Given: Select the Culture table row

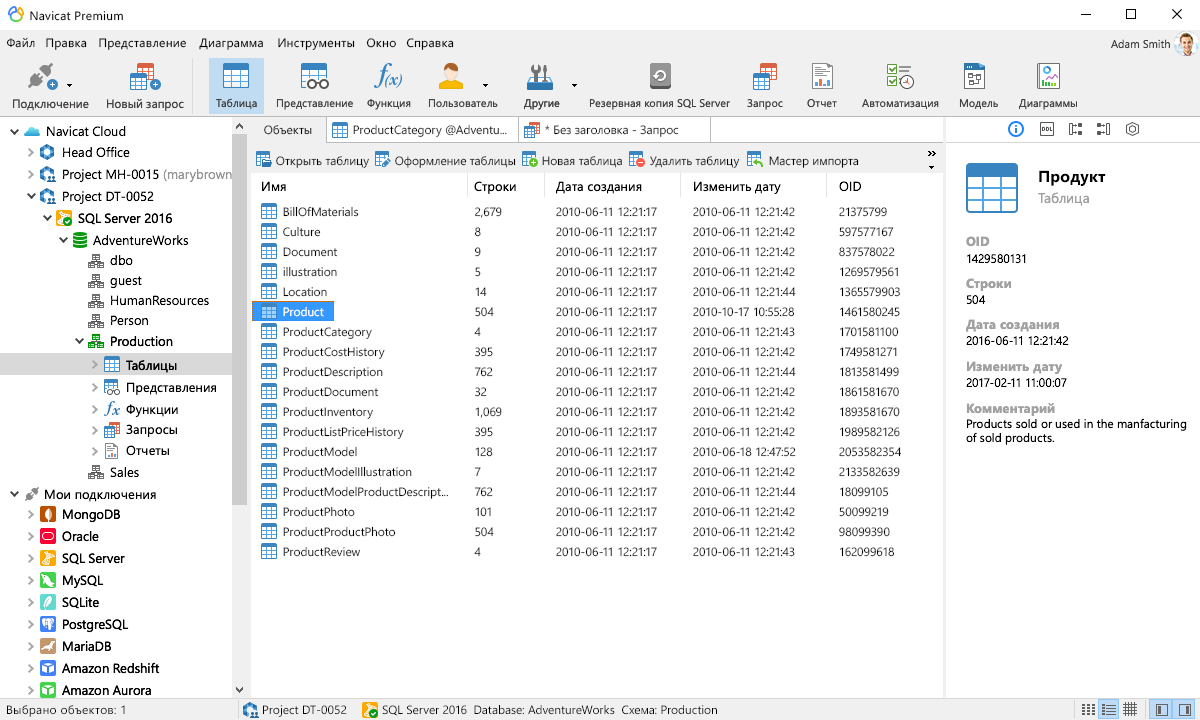Looking at the screenshot, I should coord(596,232).
